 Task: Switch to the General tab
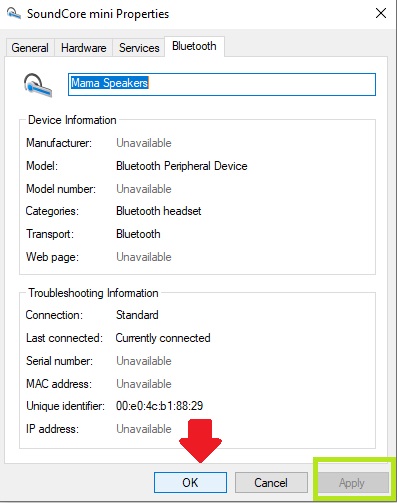30,48
